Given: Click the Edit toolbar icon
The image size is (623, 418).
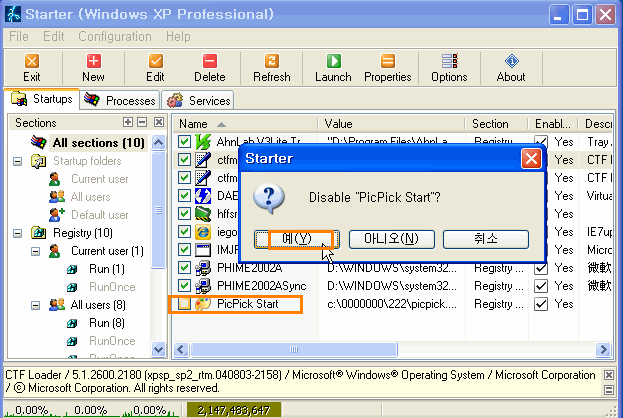Looking at the screenshot, I should [155, 61].
